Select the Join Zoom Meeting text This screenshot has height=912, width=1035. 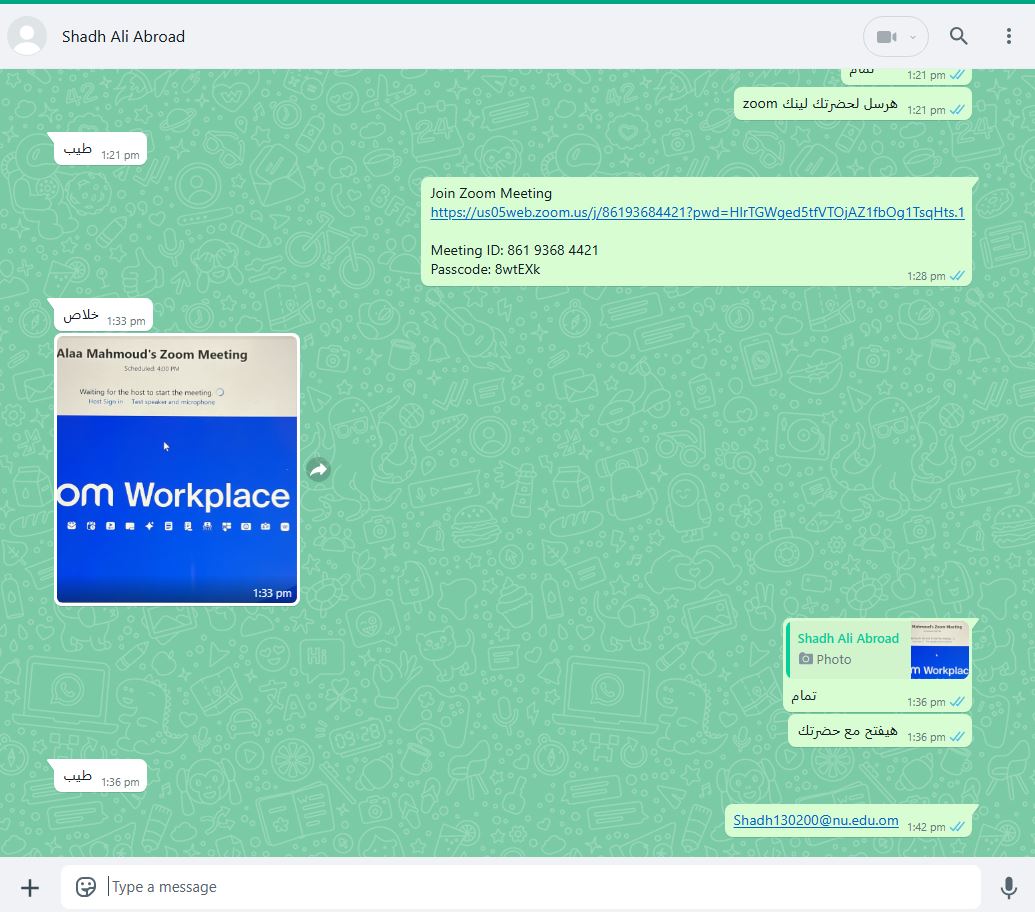pos(491,193)
